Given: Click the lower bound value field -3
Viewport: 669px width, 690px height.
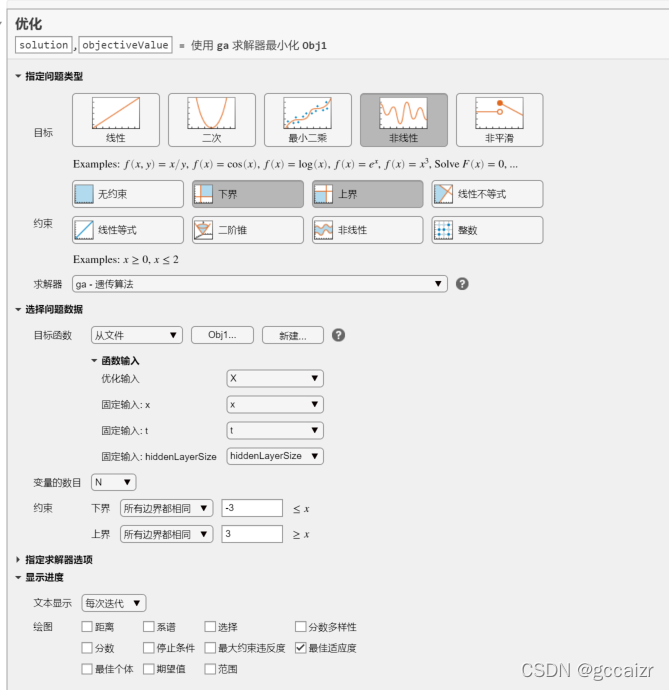Looking at the screenshot, I should click(x=252, y=508).
